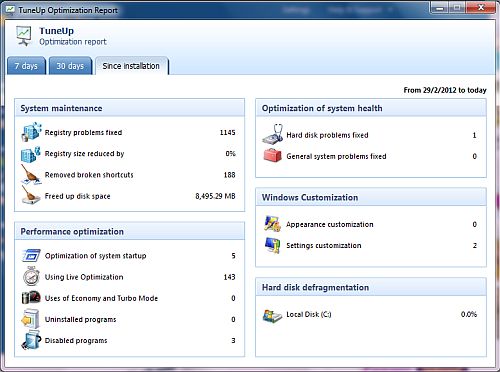Click the Hard disk problems fixed stethoscope icon
500x372 pixels.
point(273,134)
